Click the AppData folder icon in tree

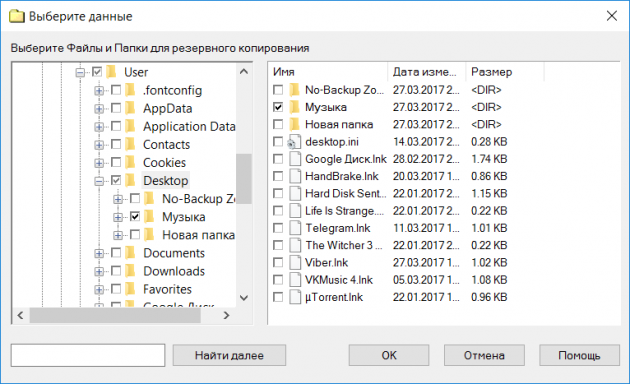(130, 108)
